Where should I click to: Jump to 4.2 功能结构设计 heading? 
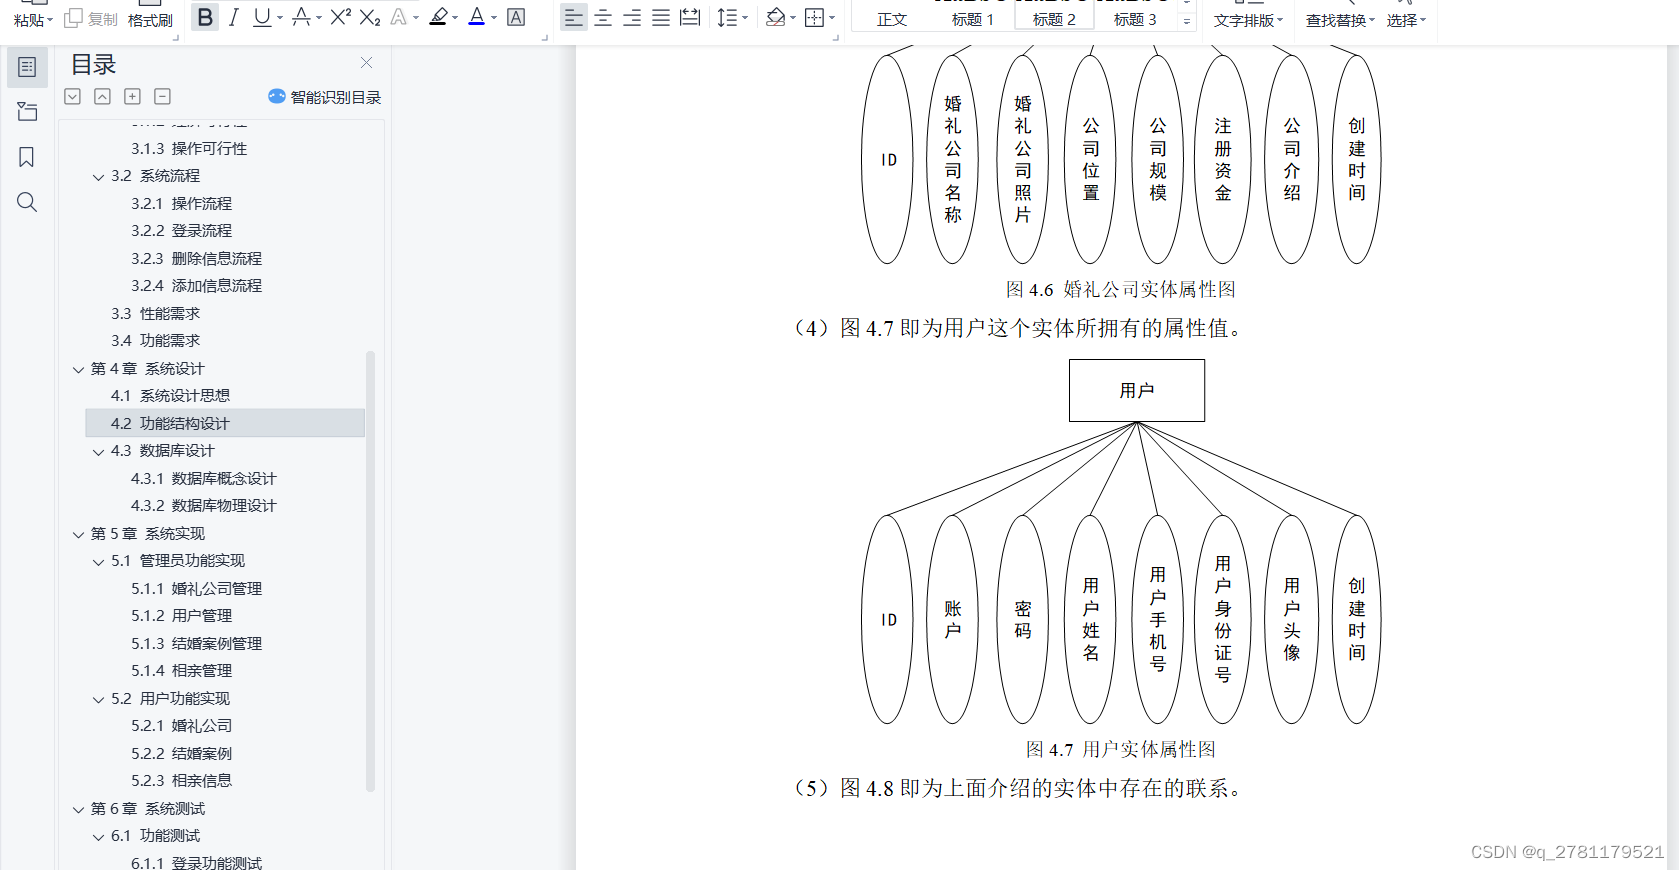[x=225, y=423]
